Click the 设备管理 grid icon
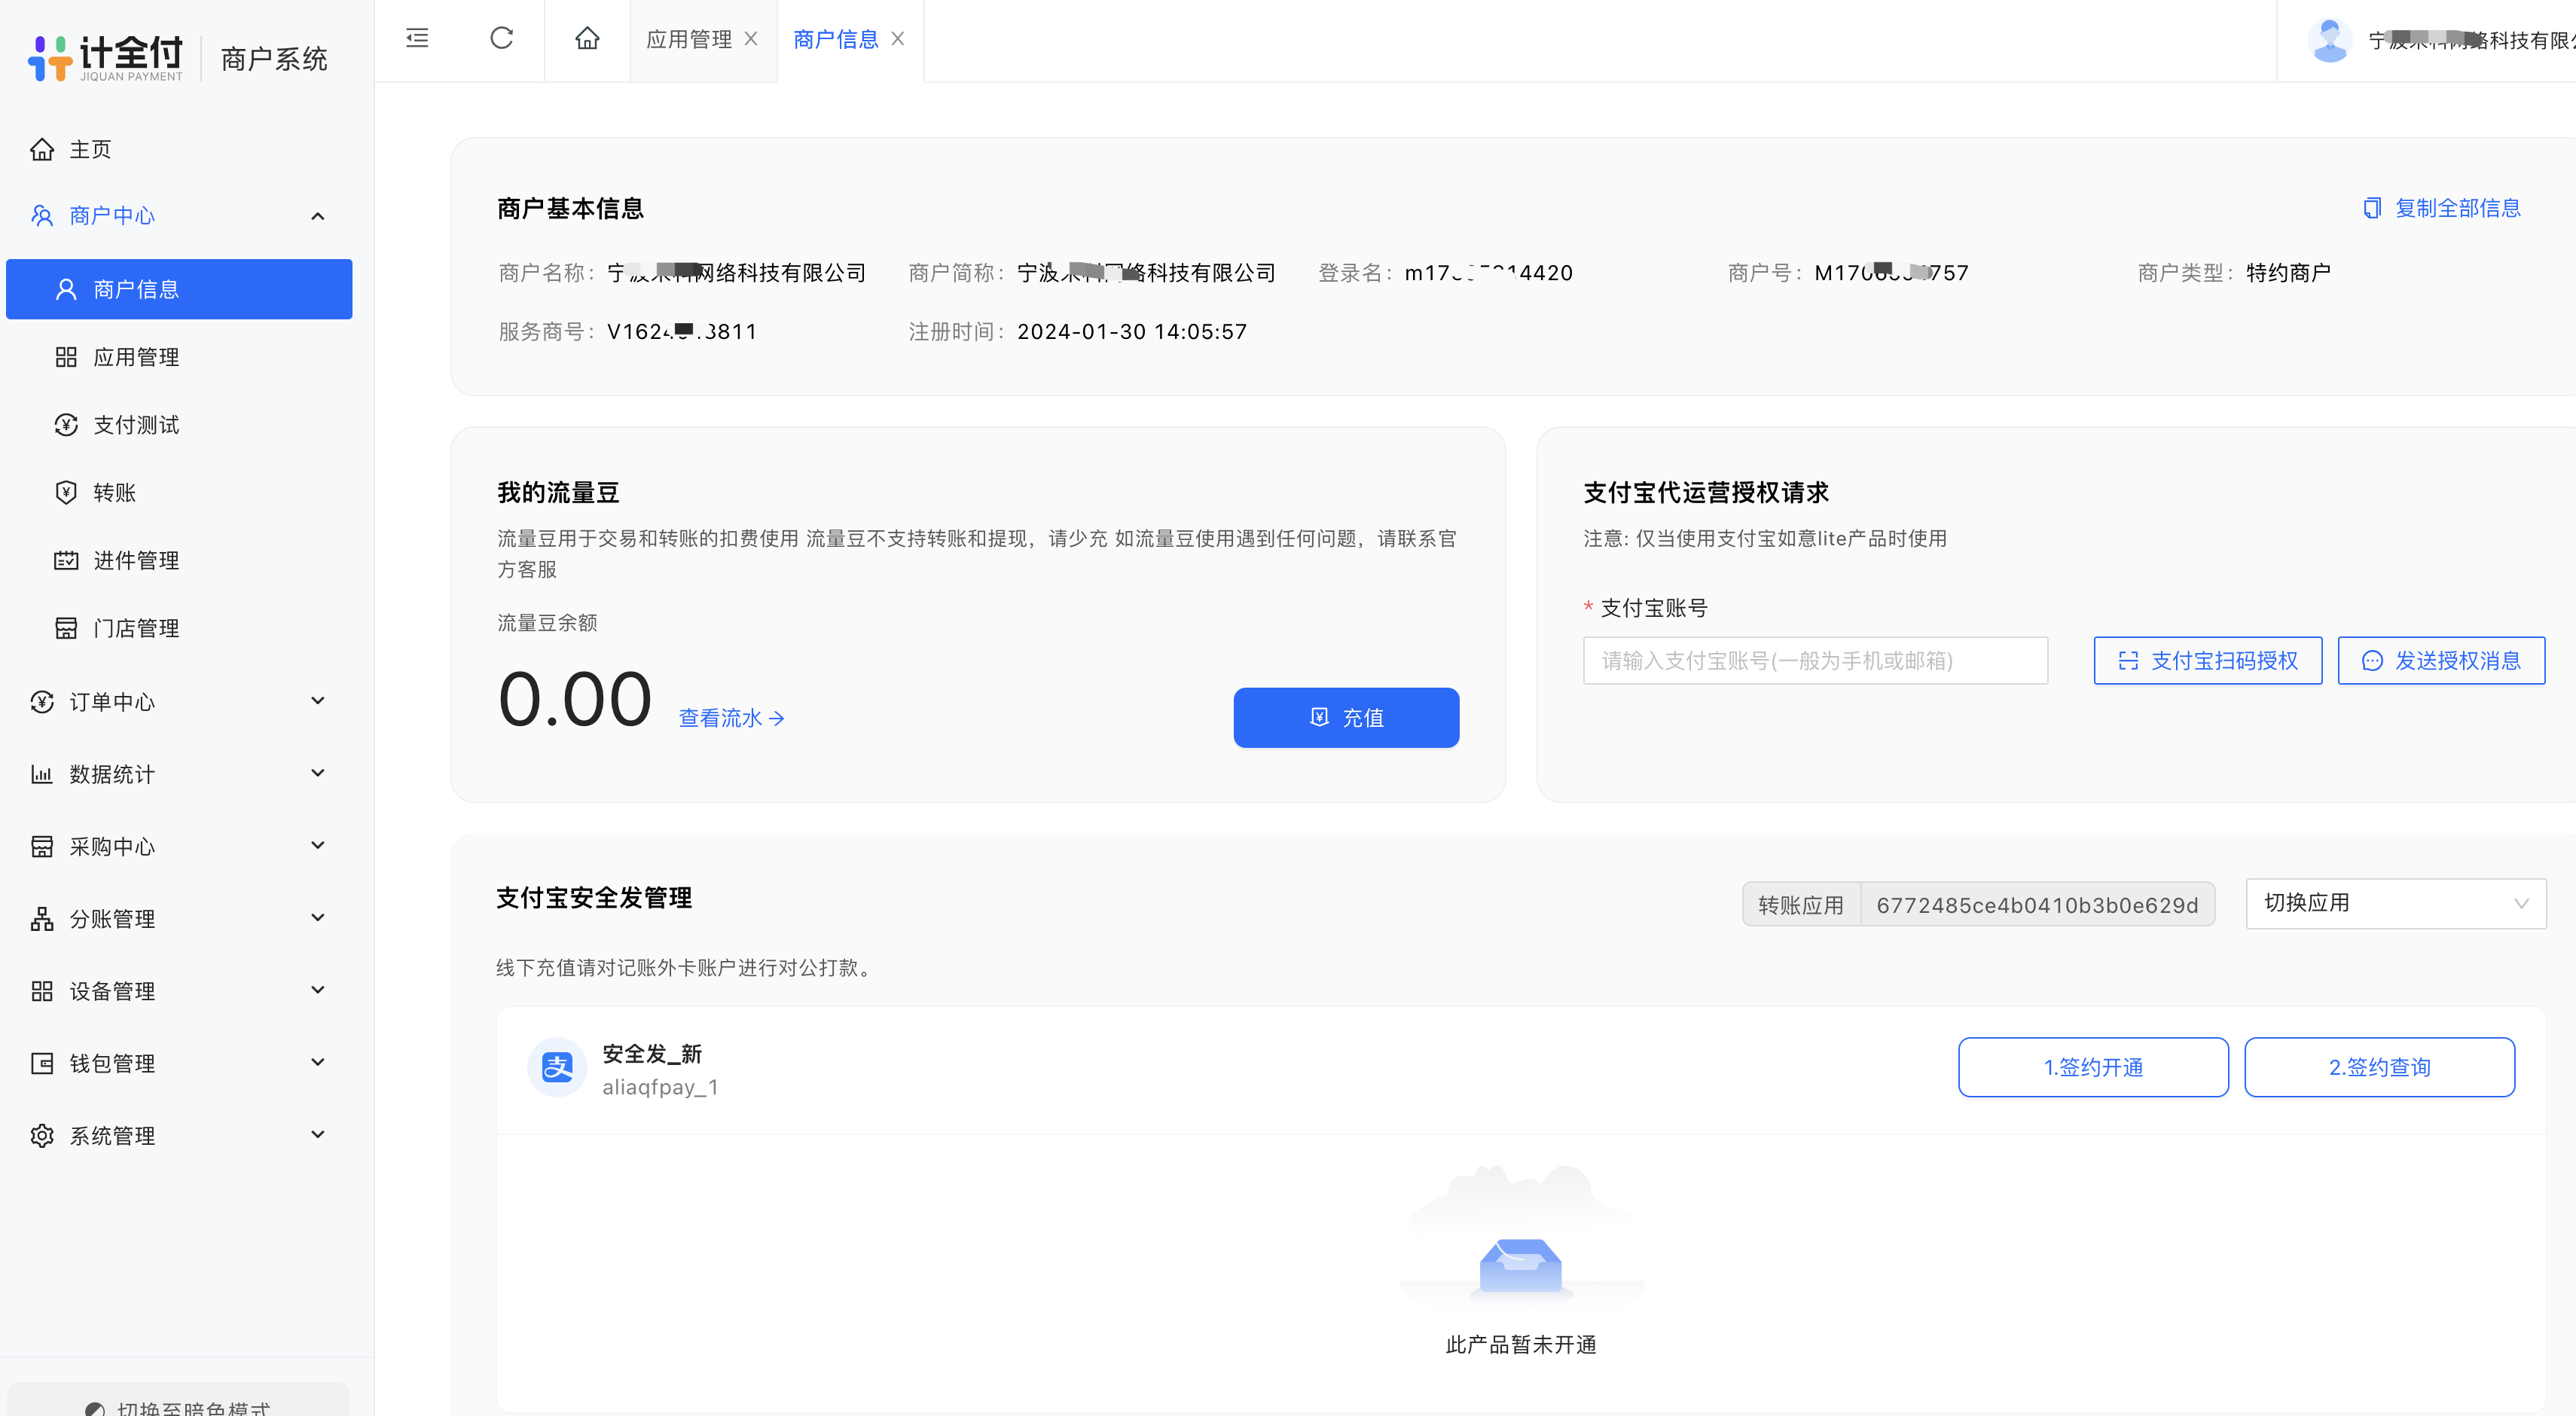Screen dimensions: 2576x1416 pos(42,991)
